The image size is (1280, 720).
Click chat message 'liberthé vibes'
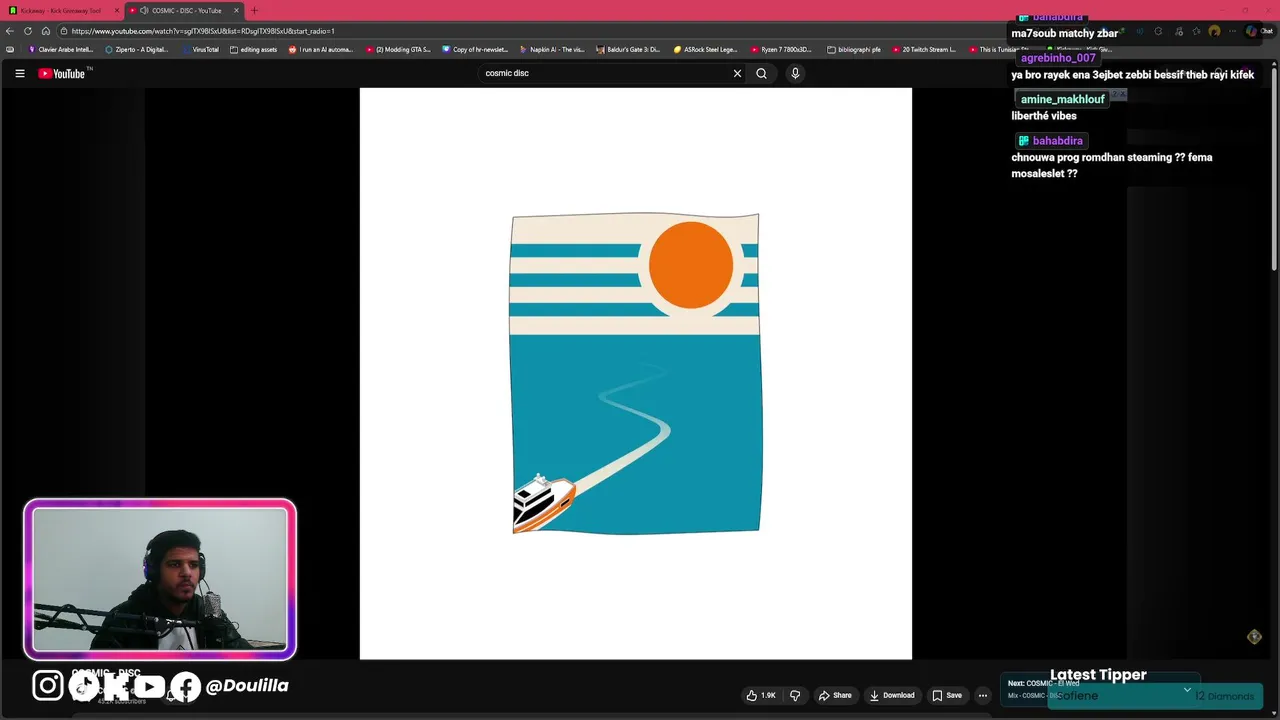[x=1043, y=116]
